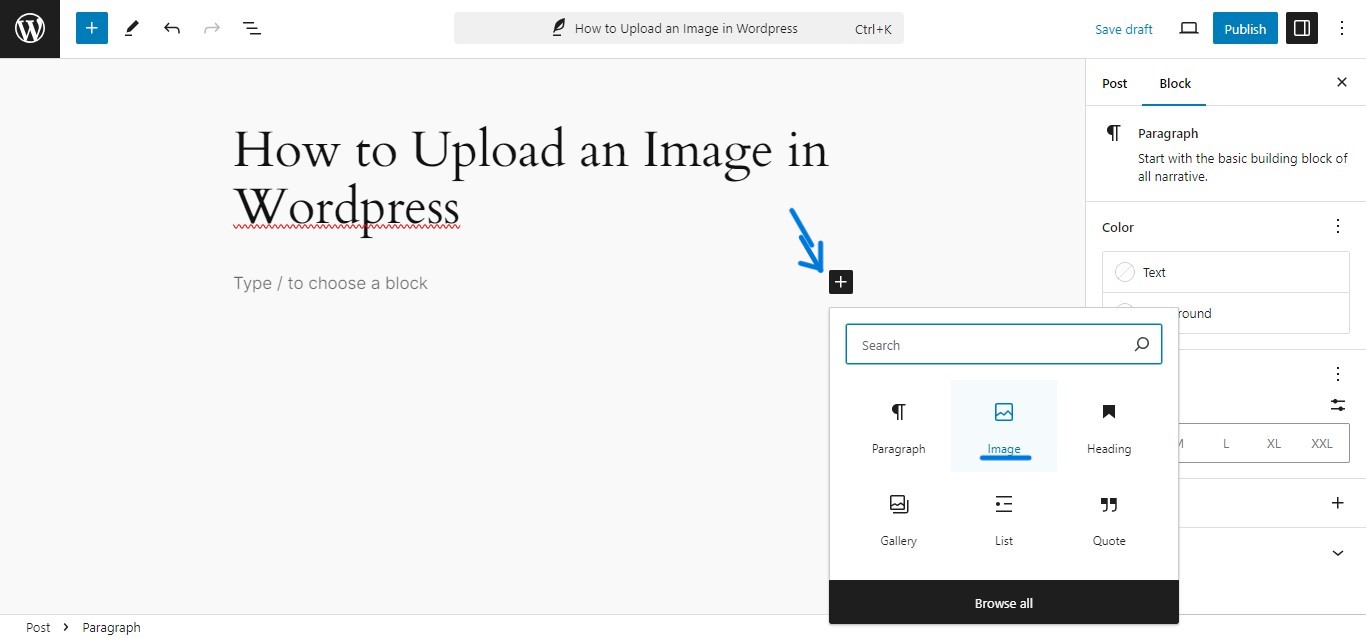
Task: Toggle the blue block inserter button
Action: (x=92, y=29)
